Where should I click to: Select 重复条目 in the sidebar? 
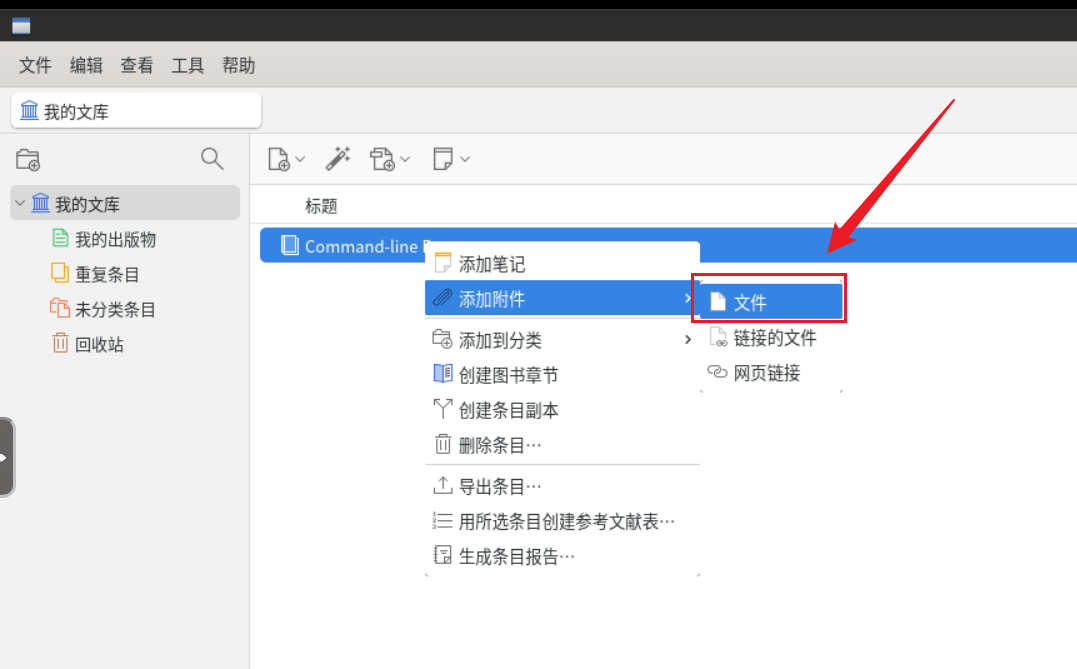point(107,274)
